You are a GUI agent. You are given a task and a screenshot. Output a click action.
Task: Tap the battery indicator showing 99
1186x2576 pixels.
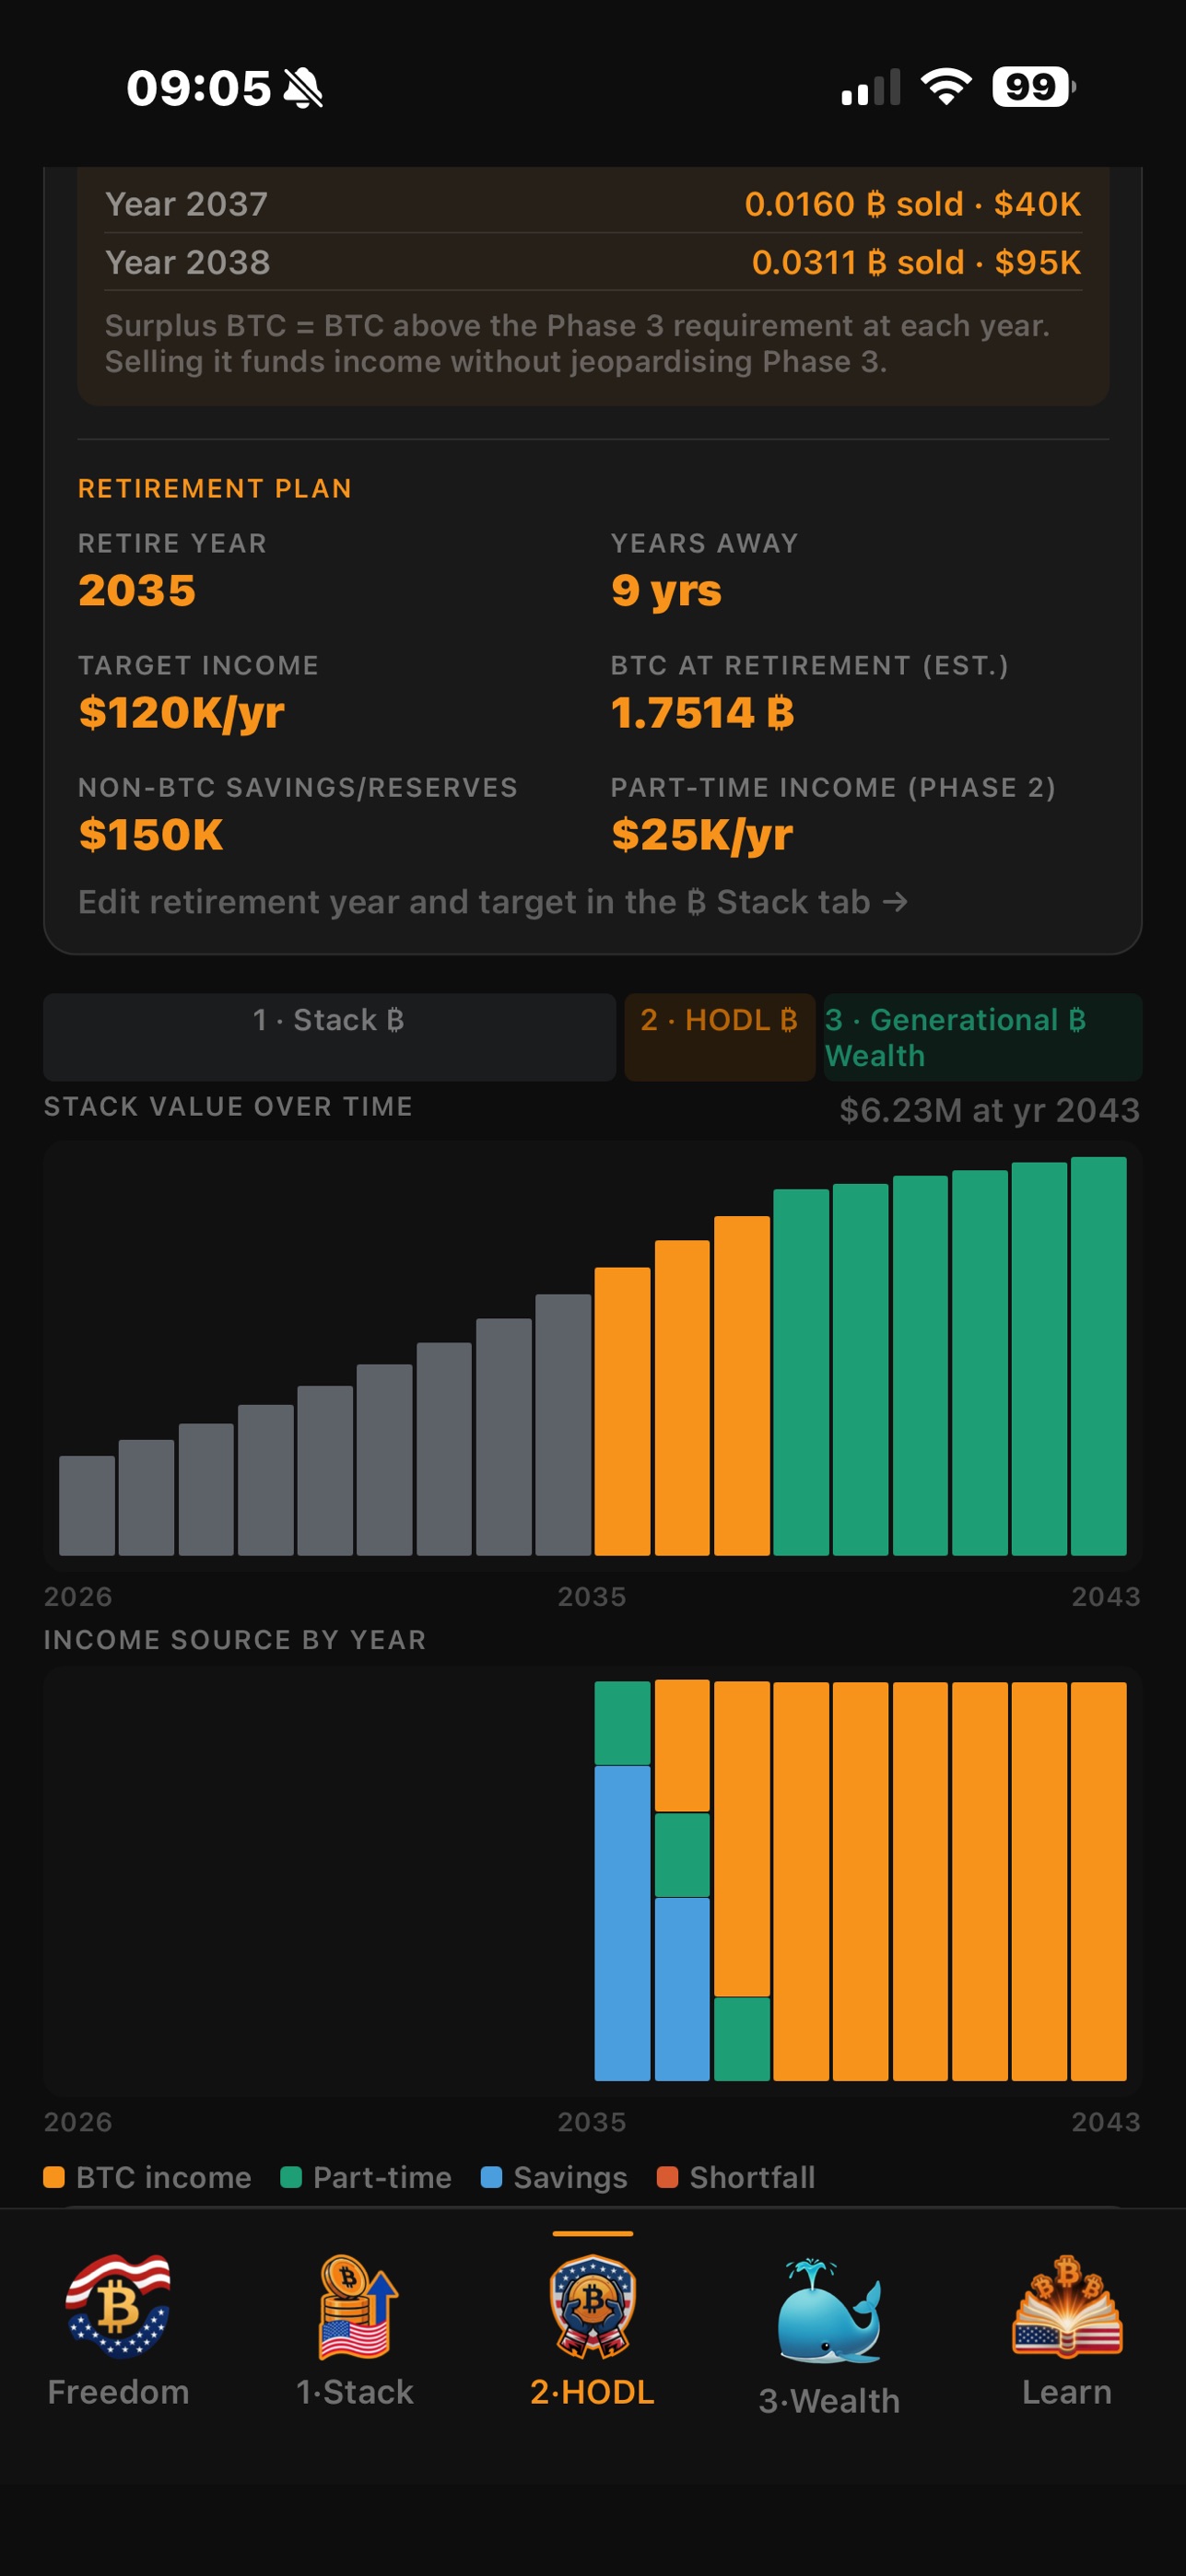(1033, 87)
